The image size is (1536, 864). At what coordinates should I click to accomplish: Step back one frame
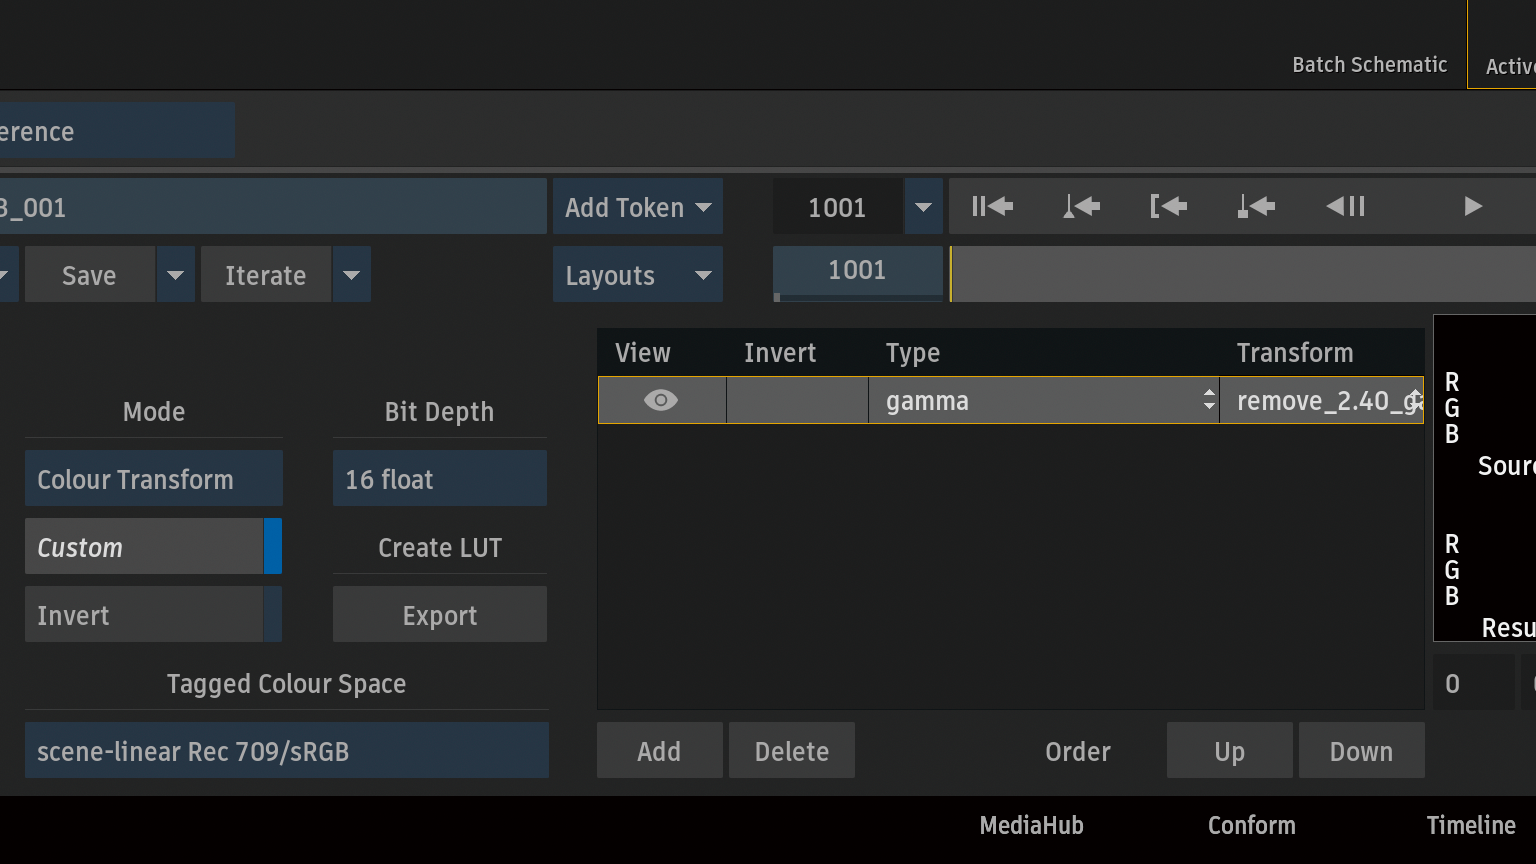click(1345, 207)
